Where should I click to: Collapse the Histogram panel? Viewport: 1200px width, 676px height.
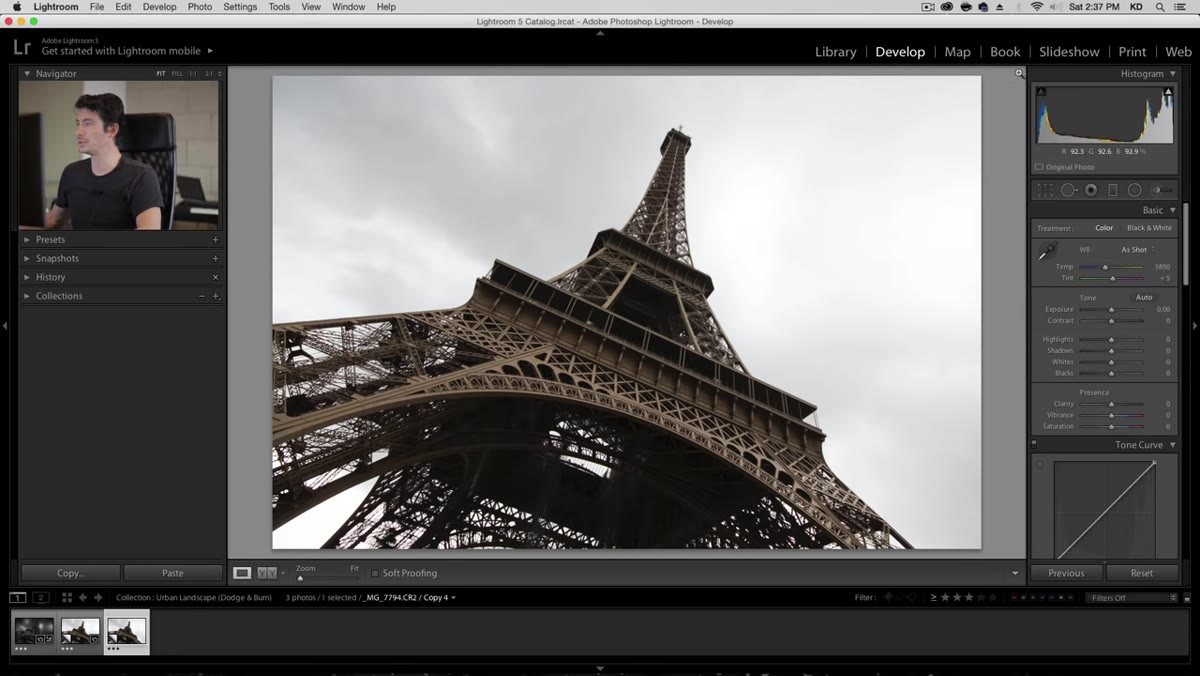(x=1173, y=73)
